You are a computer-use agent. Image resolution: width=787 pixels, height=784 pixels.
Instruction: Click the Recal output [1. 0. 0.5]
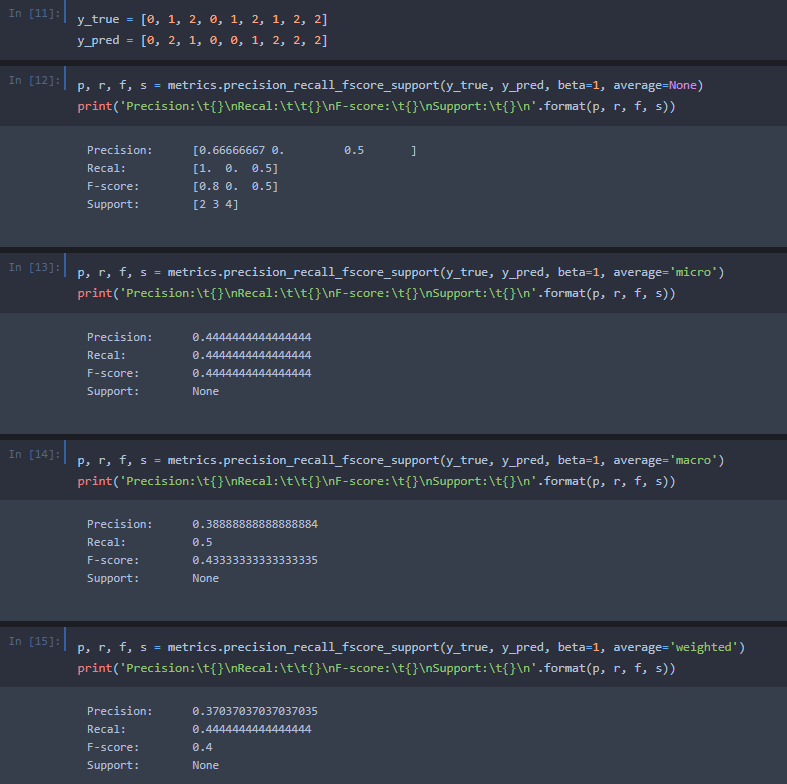[235, 168]
